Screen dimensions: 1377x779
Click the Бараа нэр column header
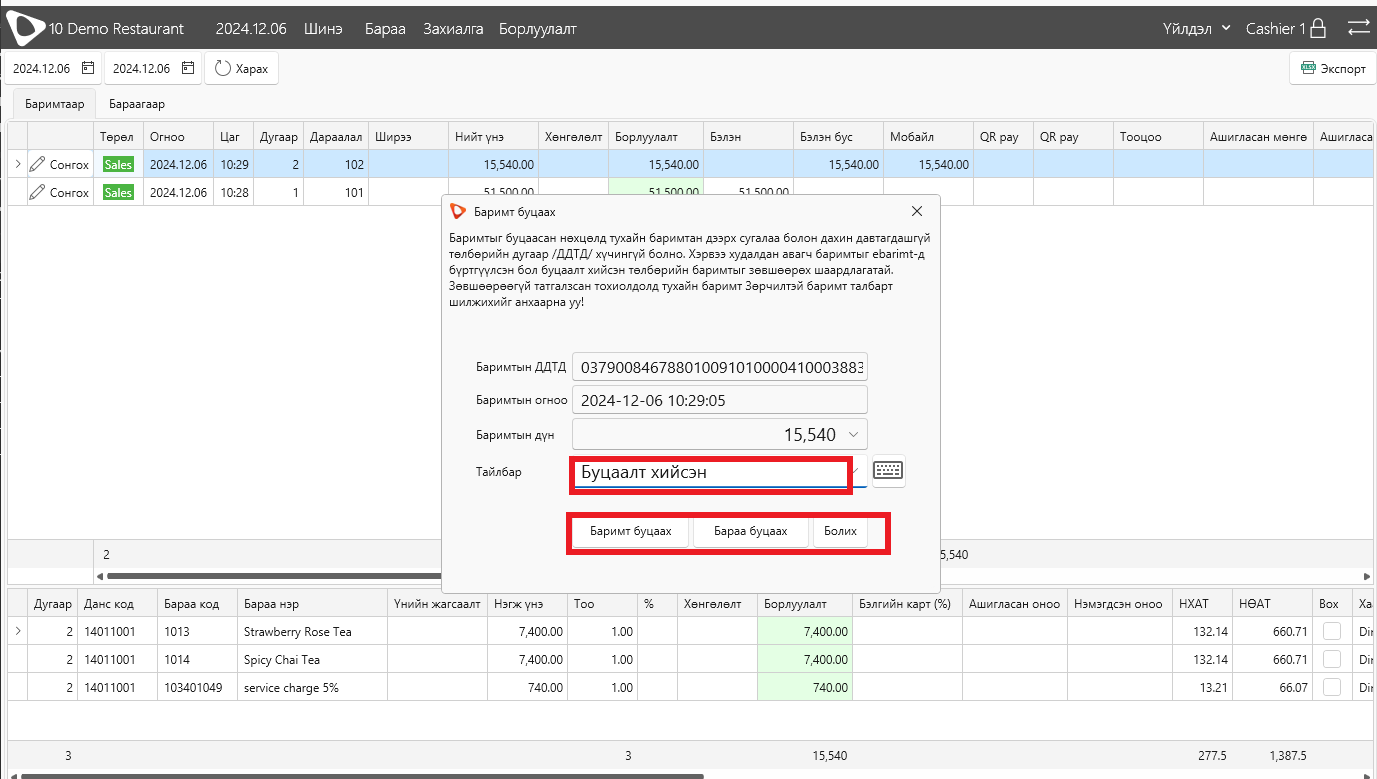tap(312, 603)
